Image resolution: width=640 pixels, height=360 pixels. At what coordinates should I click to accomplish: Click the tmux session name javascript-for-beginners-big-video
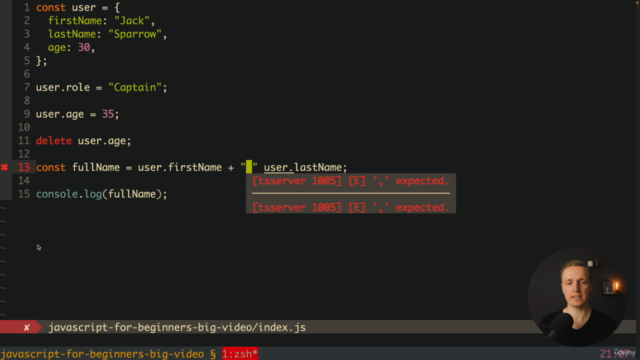[102, 354]
